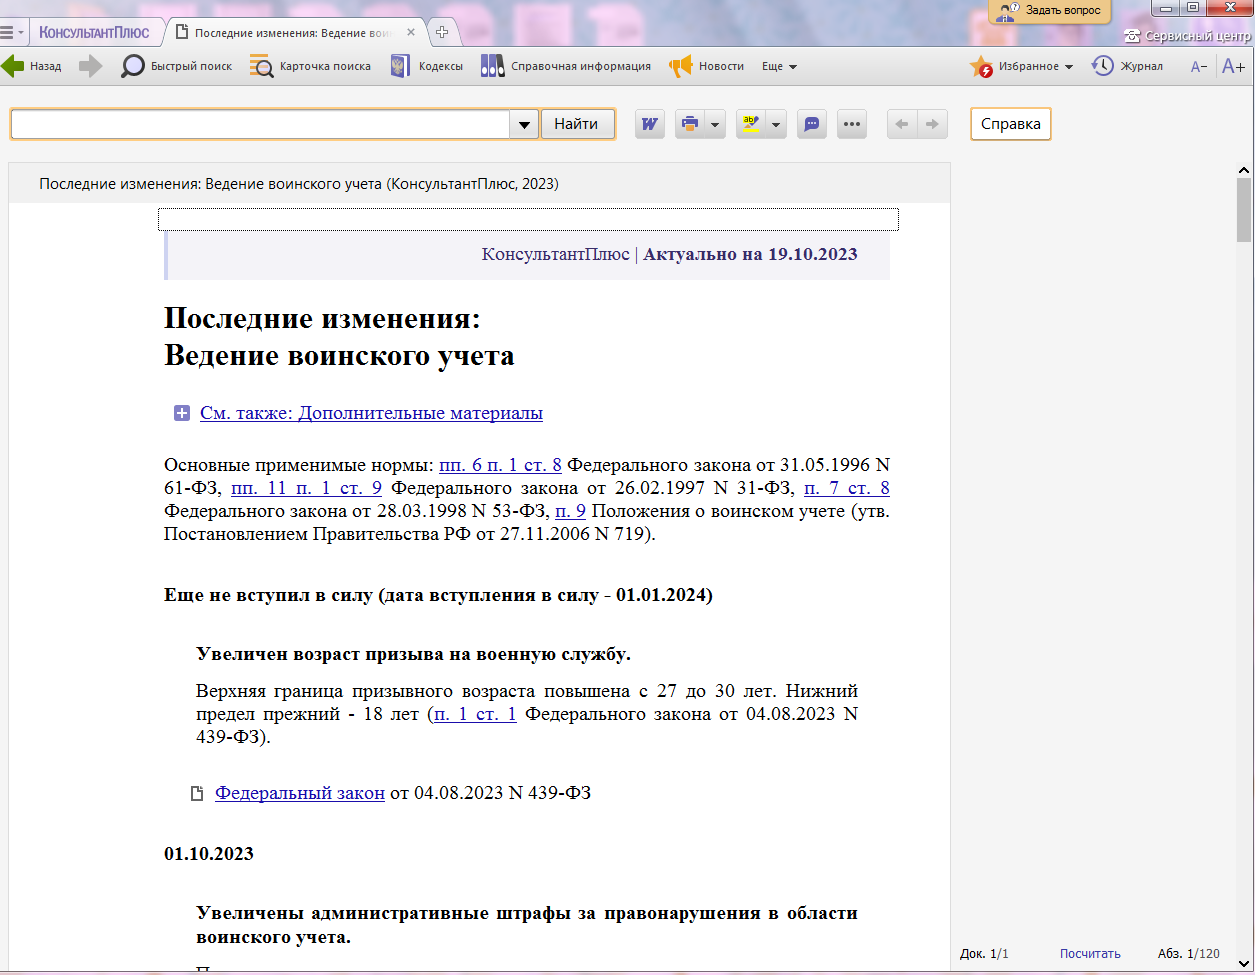This screenshot has width=1255, height=975.
Task: Open the Новости news section
Action: coord(707,66)
